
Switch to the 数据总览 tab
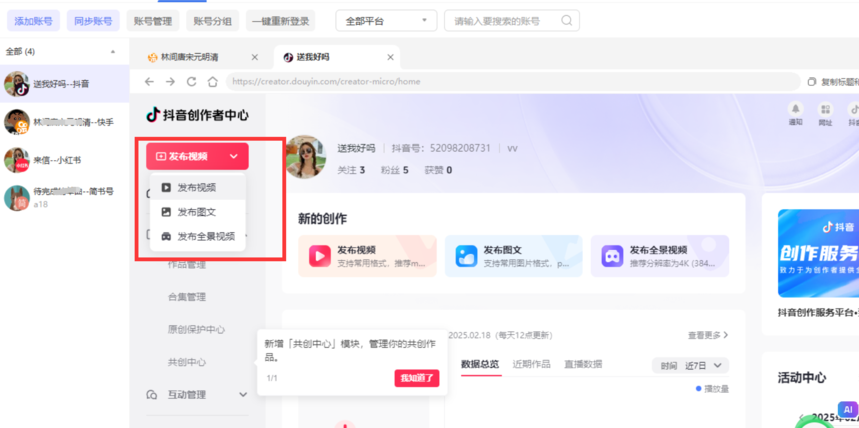[x=480, y=364]
